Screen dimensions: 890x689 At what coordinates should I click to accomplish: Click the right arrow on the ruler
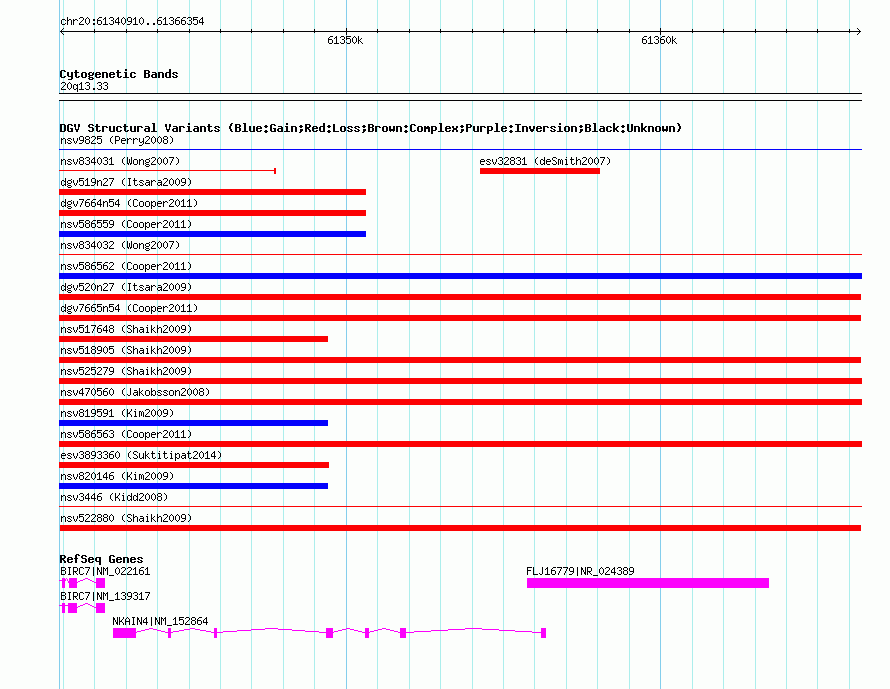(x=858, y=31)
